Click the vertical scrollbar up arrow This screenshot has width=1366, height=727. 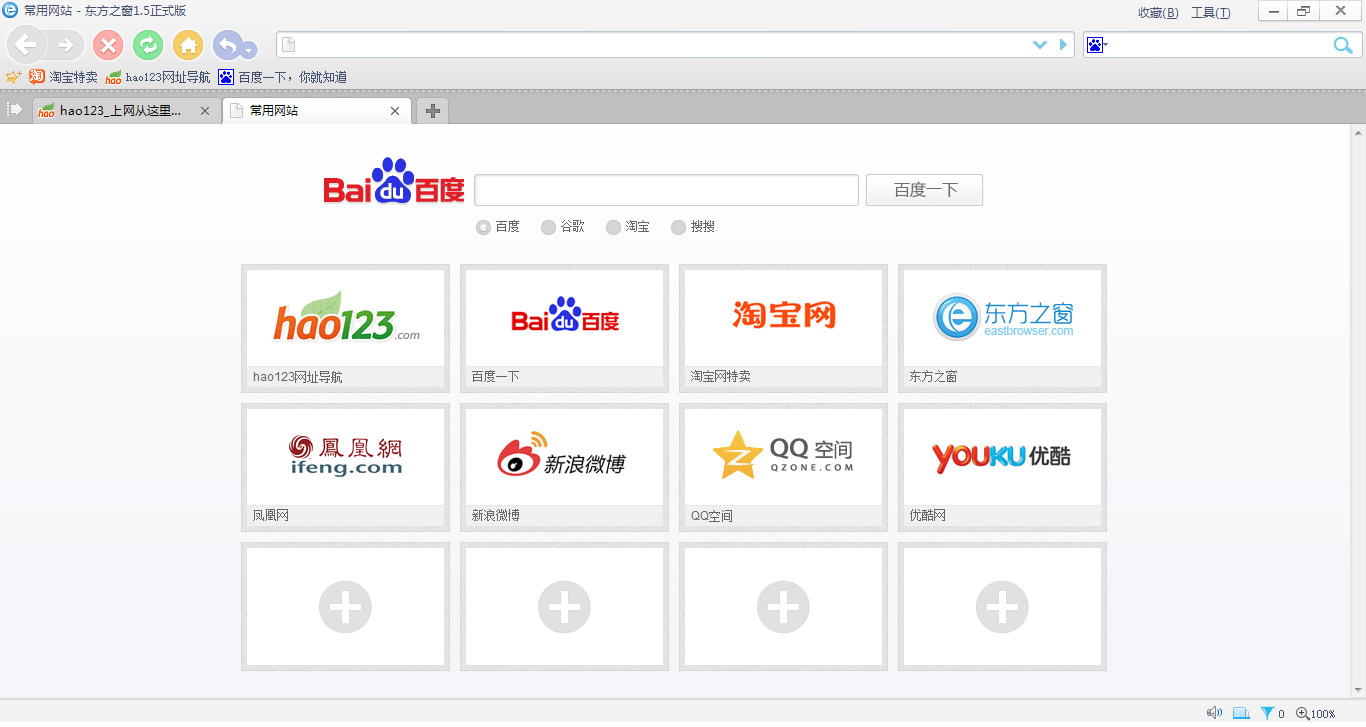[1359, 132]
